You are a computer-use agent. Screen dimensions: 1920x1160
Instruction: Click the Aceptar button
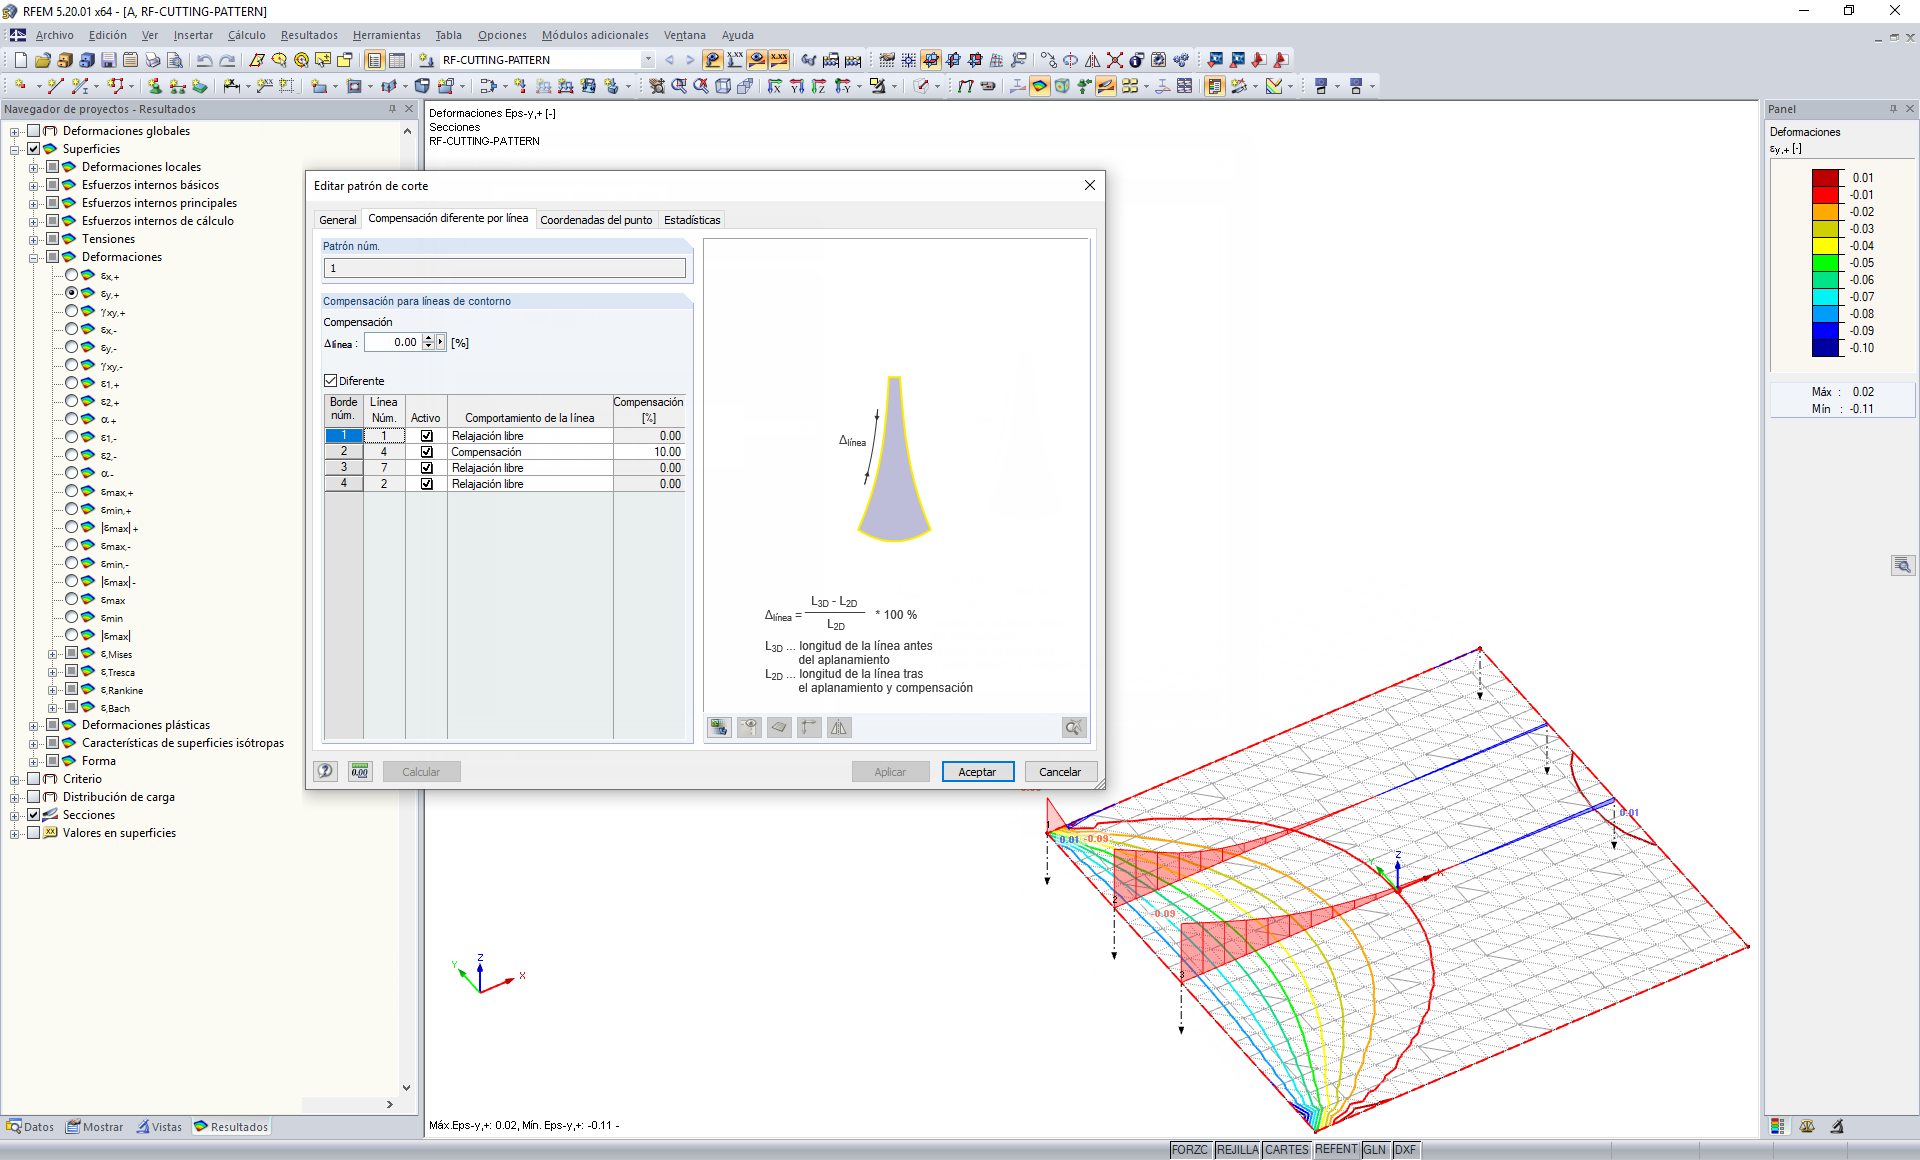point(977,772)
